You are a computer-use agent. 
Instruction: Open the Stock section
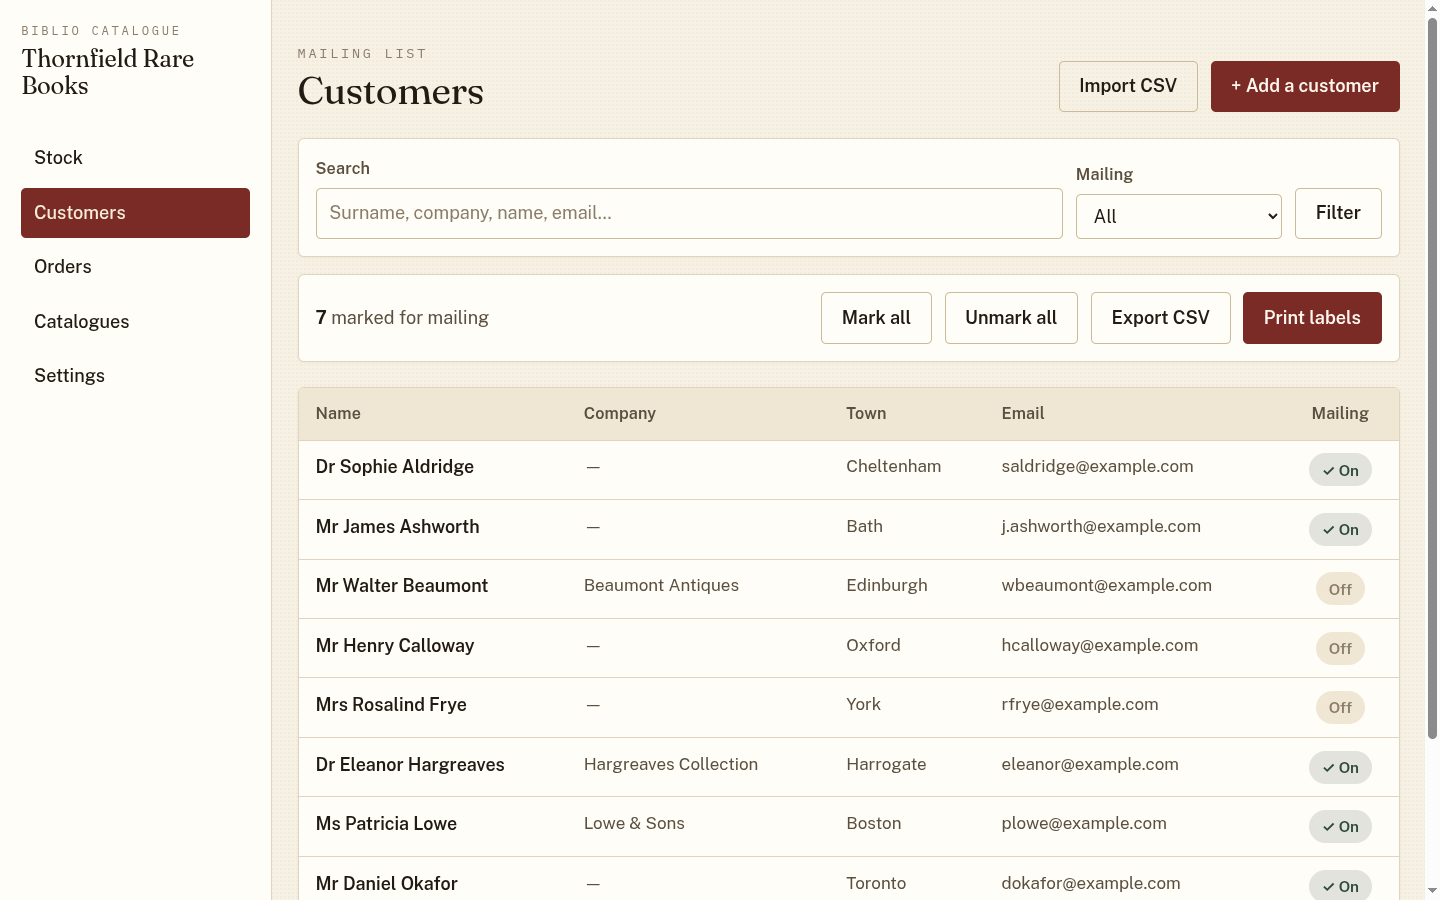tap(135, 158)
